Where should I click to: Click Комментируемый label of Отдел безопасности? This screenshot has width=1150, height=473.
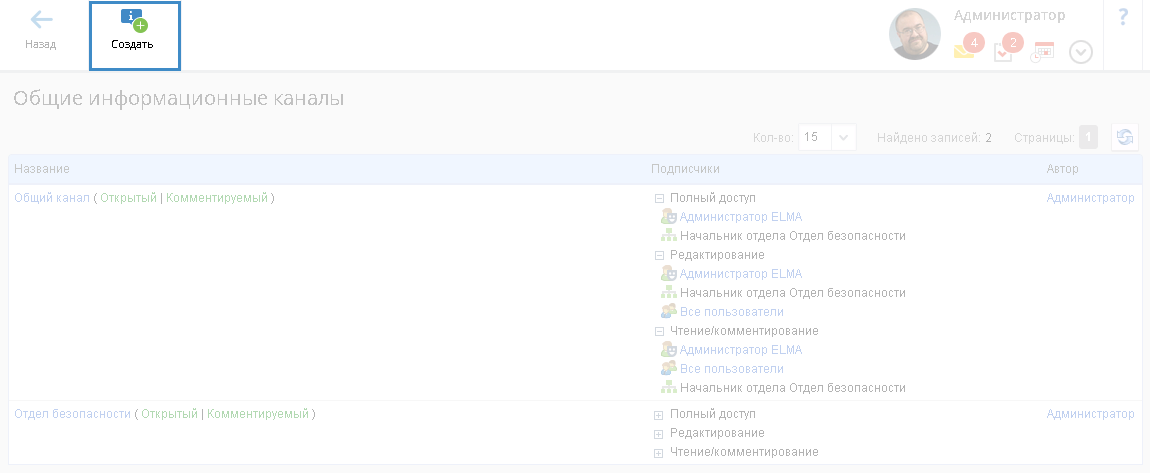(x=258, y=414)
